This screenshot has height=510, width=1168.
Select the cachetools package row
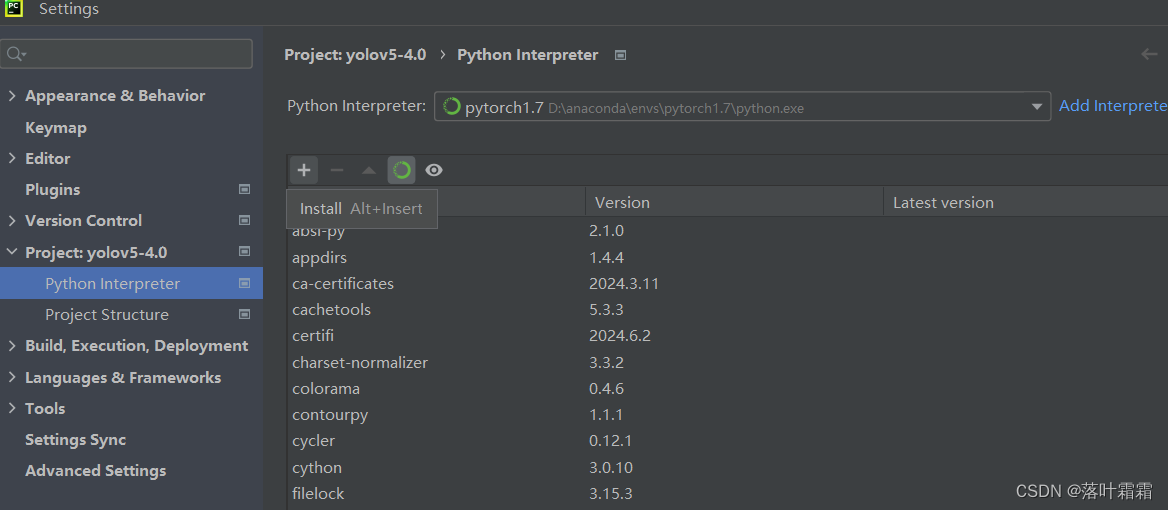point(727,310)
